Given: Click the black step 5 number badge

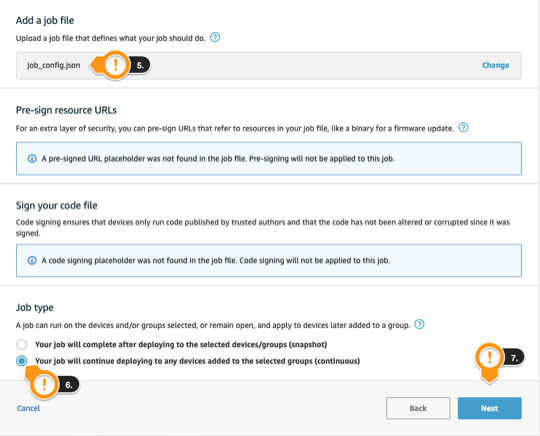Looking at the screenshot, I should pos(139,65).
